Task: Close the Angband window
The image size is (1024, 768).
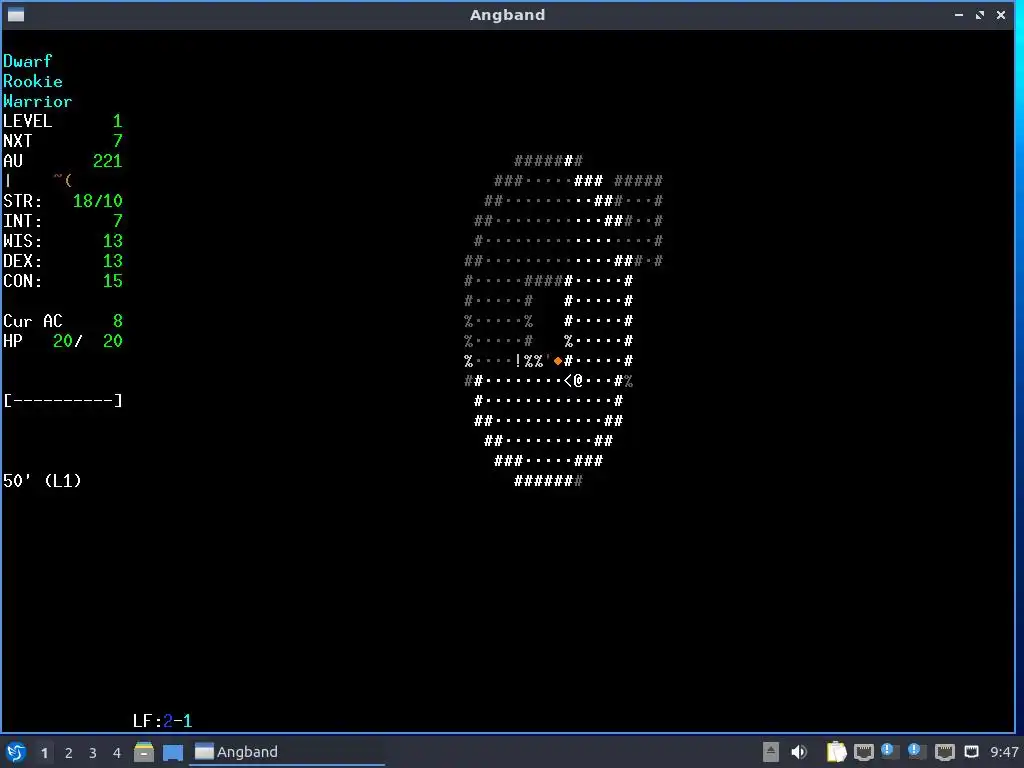Action: pos(1000,14)
